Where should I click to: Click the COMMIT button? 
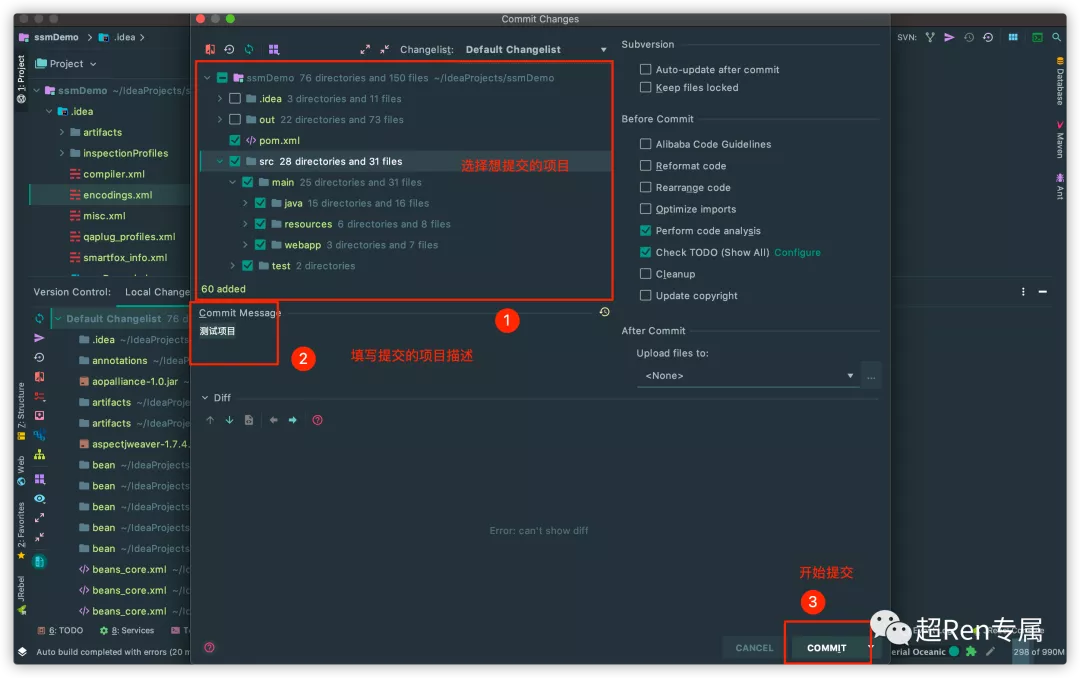[x=826, y=648]
